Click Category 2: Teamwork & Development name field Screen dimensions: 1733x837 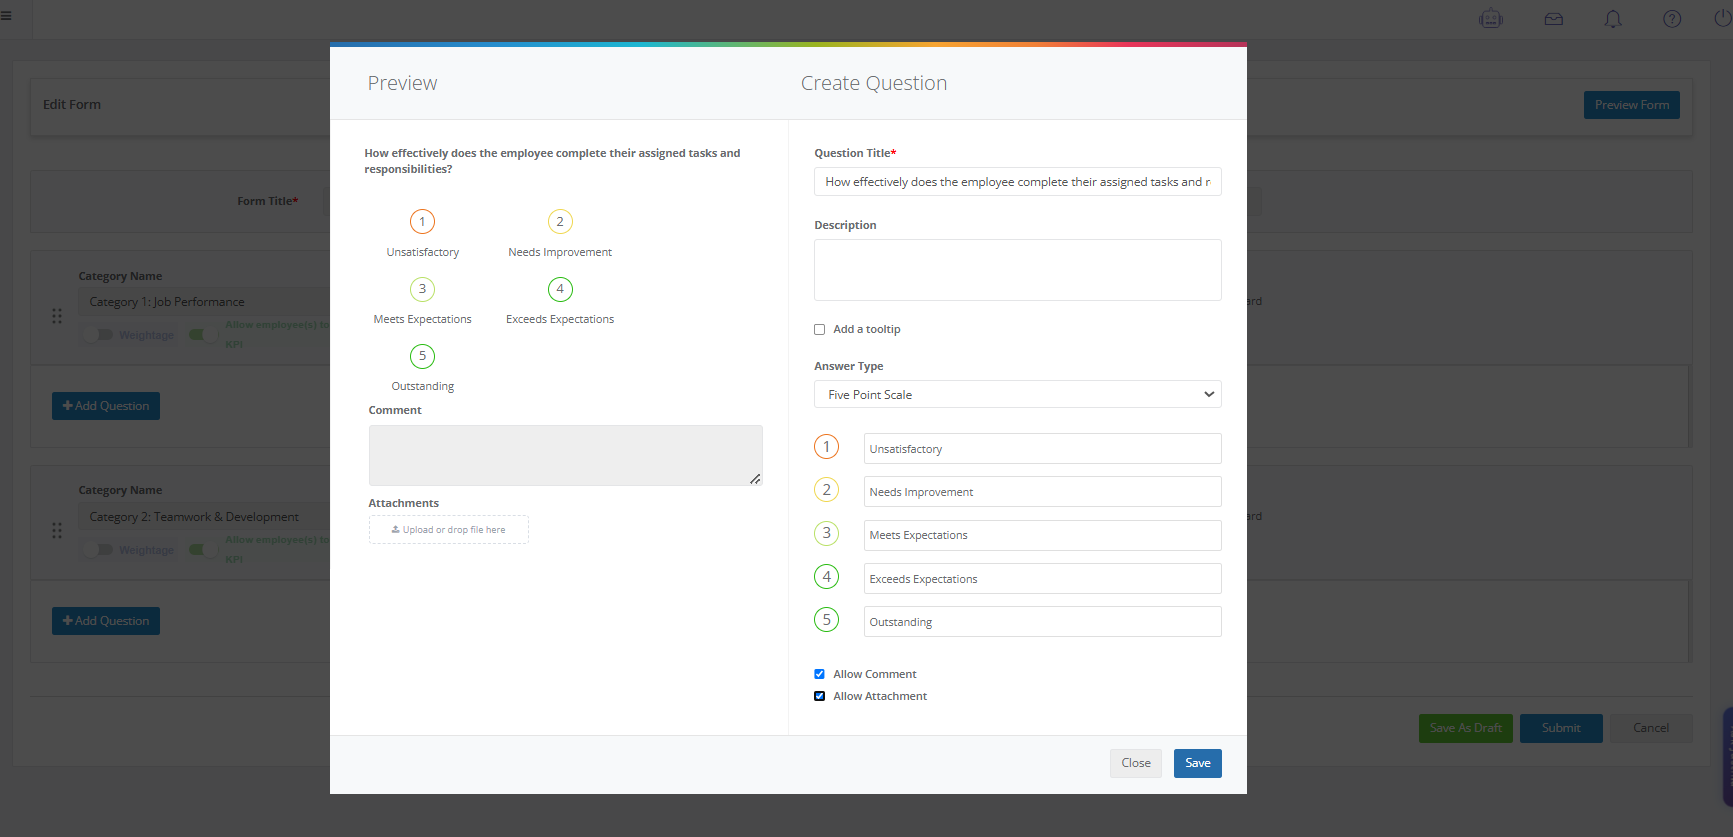(x=204, y=517)
